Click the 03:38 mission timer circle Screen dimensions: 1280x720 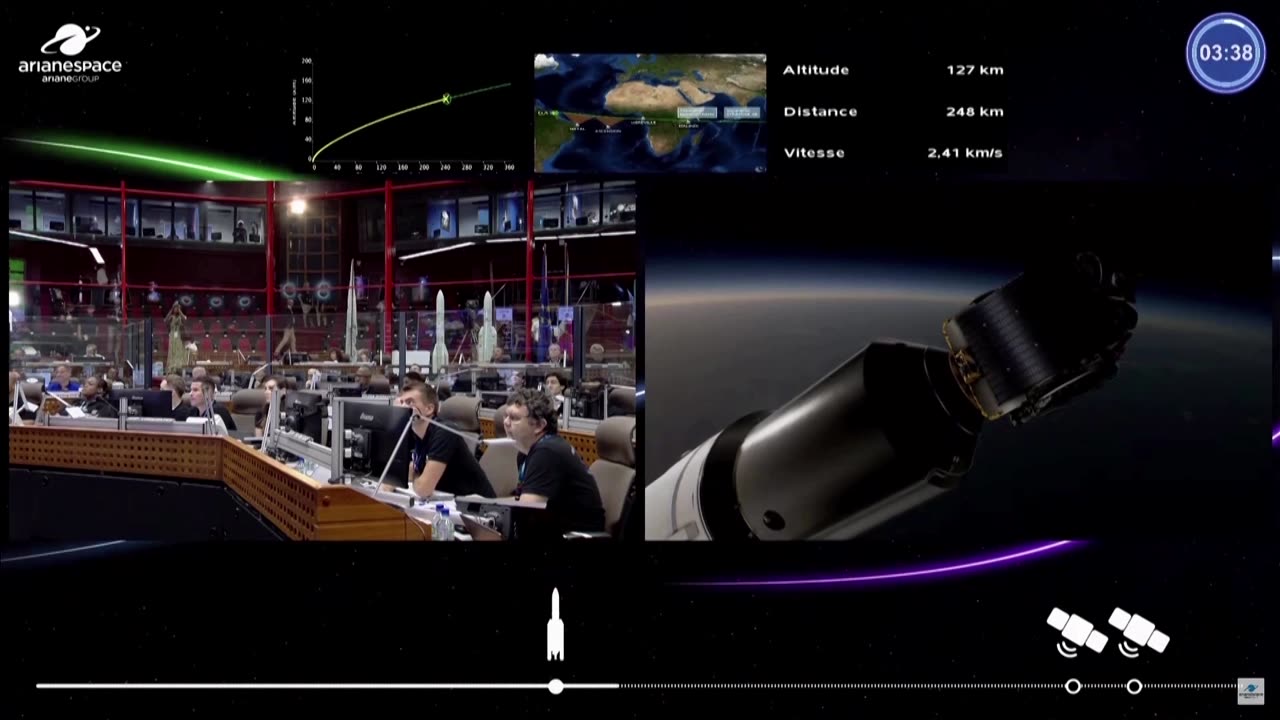[1226, 53]
